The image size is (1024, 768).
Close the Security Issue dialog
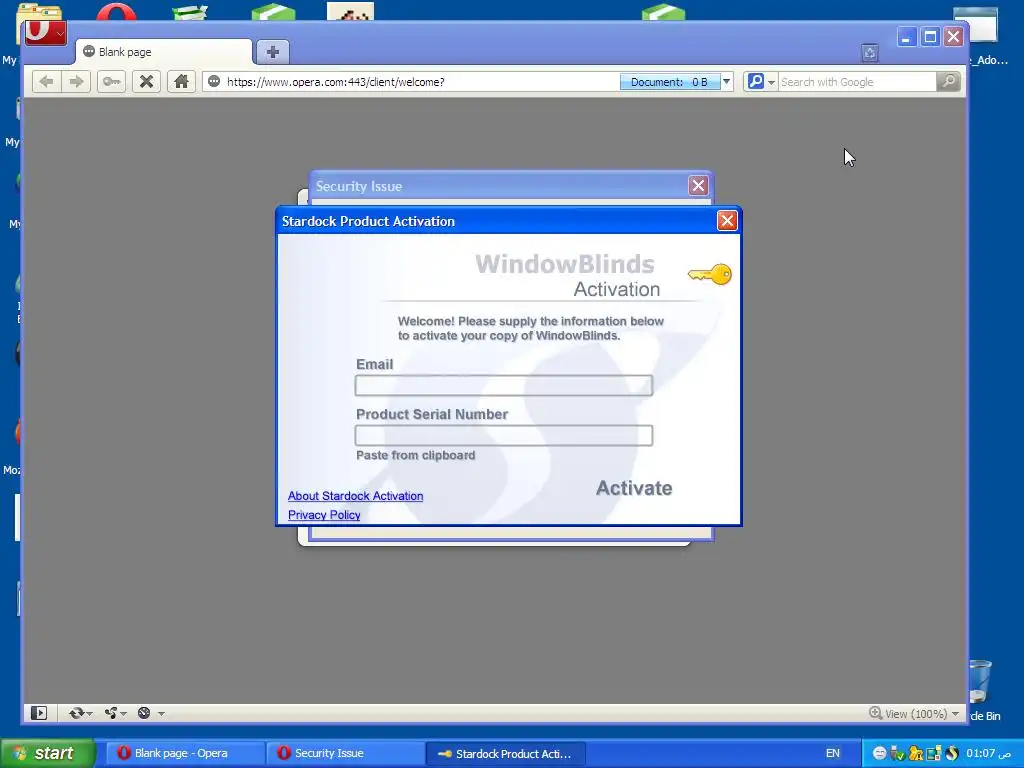(x=698, y=185)
